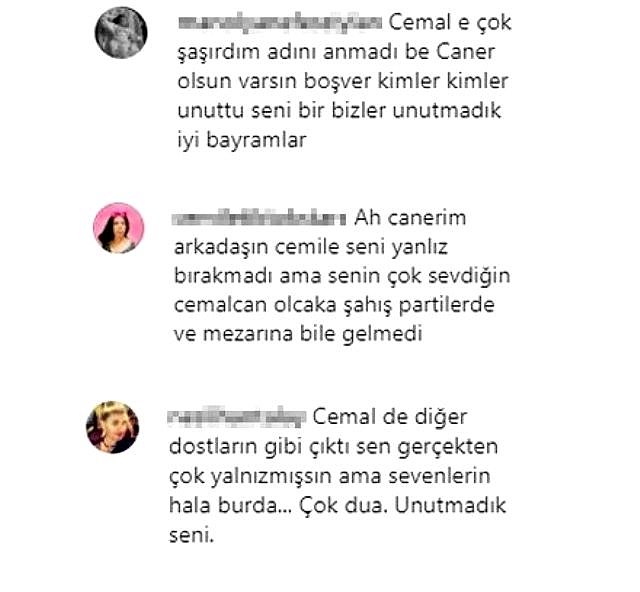Click the line 'arkadaşın cemile seni yanlız'
This screenshot has height=592, width=640.
pos(311,247)
